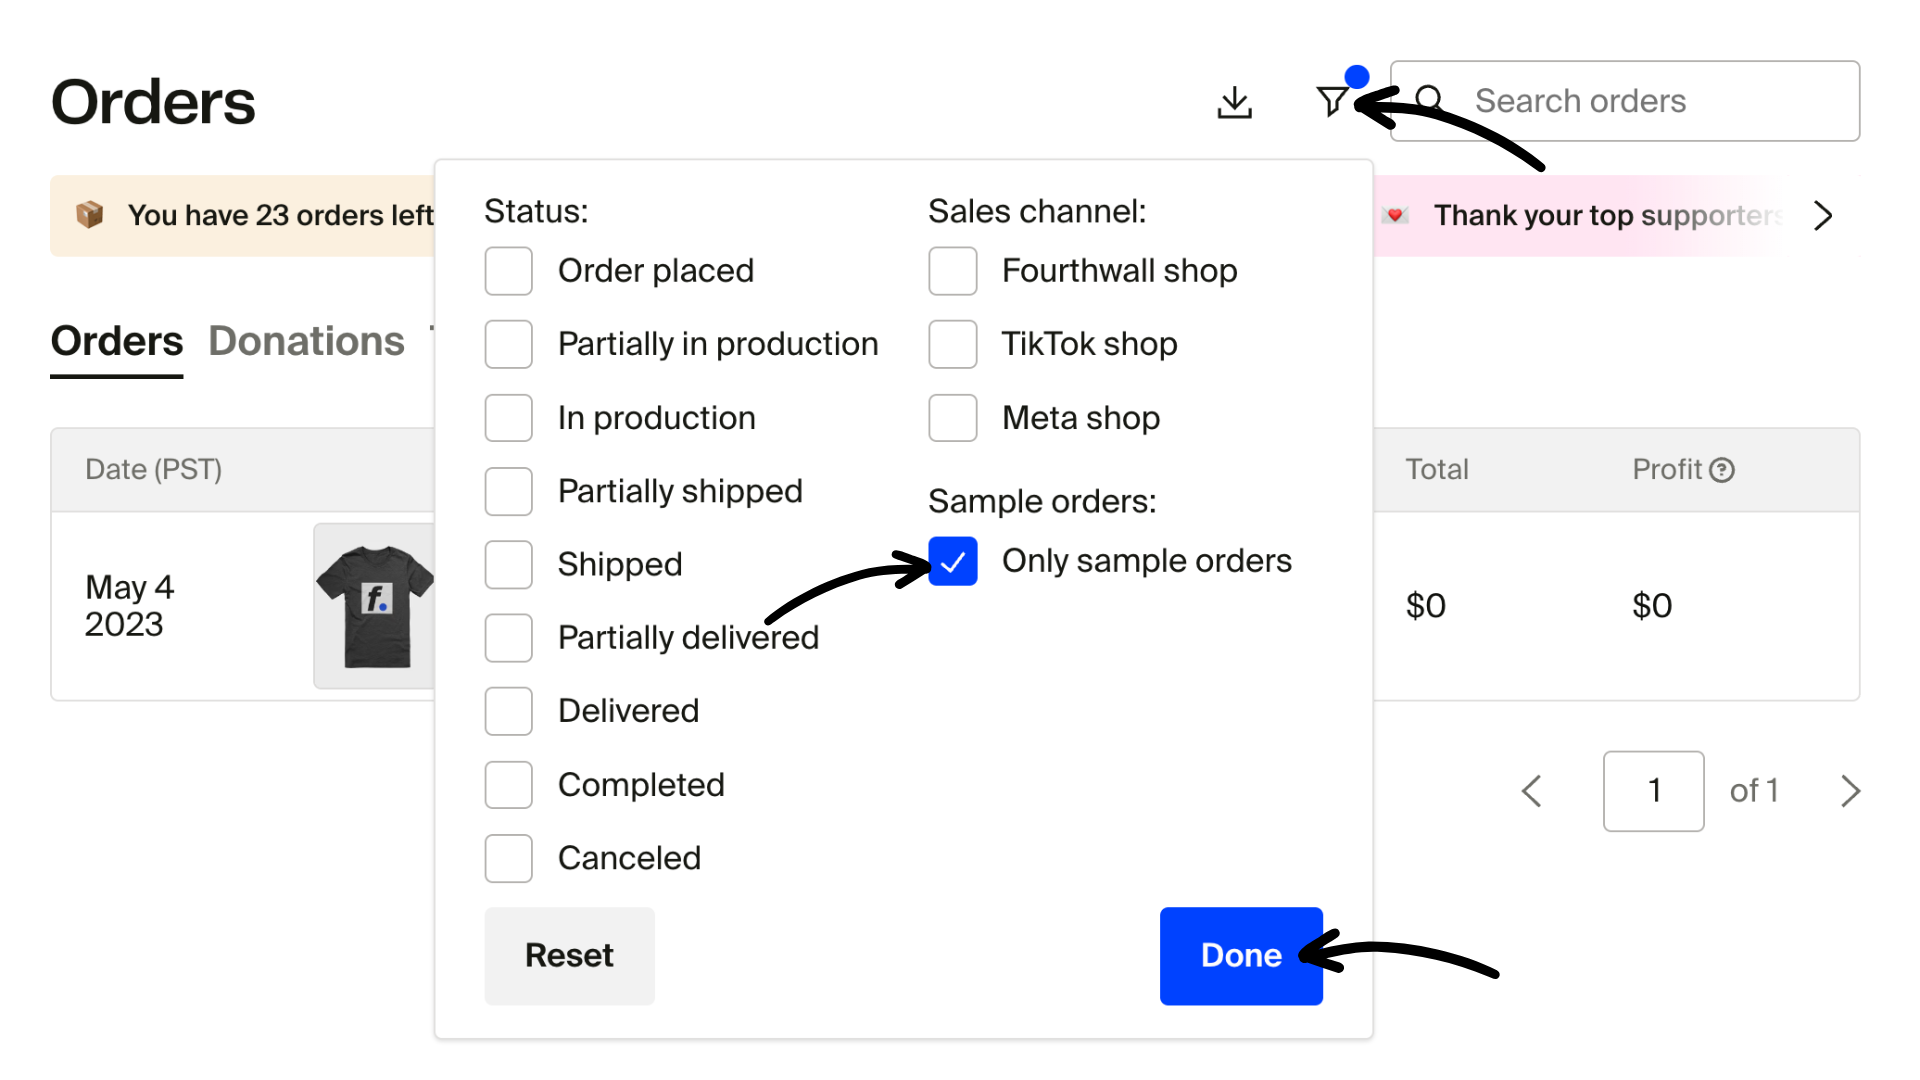Click the Profit help question-mark icon
Image resolution: width=1920 pixels, height=1080 pixels.
(1722, 470)
